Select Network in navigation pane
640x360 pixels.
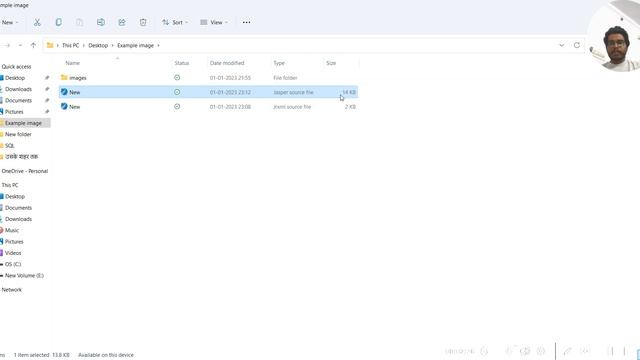point(11,290)
